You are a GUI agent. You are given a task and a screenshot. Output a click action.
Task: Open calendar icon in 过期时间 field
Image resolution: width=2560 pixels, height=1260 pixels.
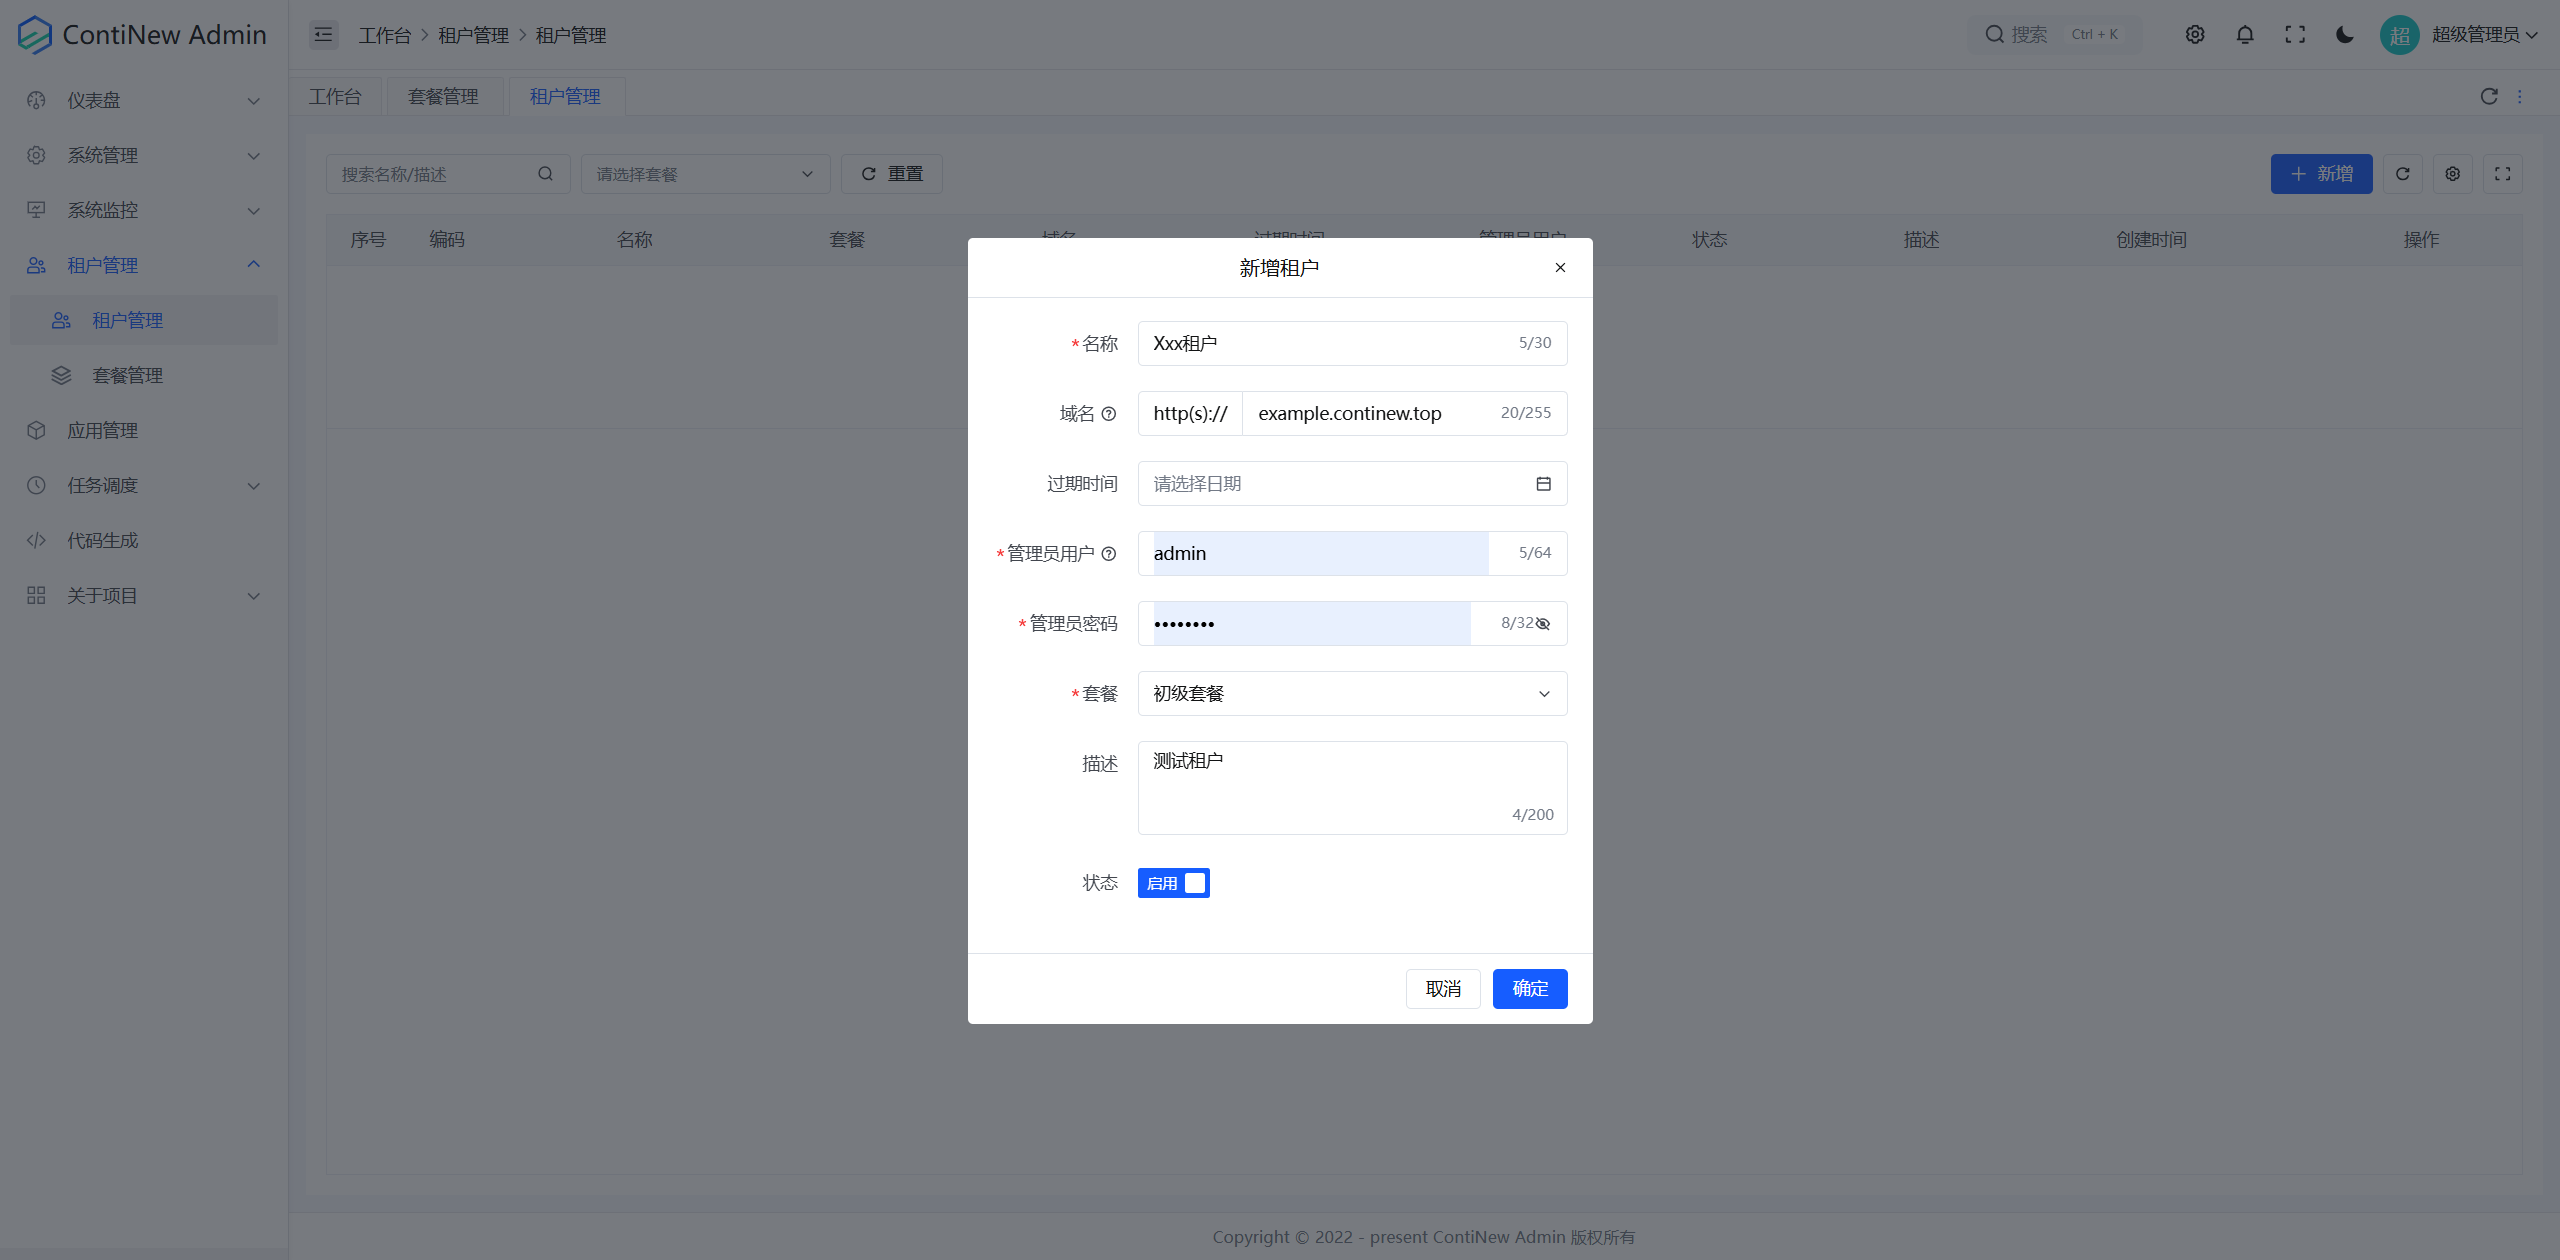coord(1544,484)
